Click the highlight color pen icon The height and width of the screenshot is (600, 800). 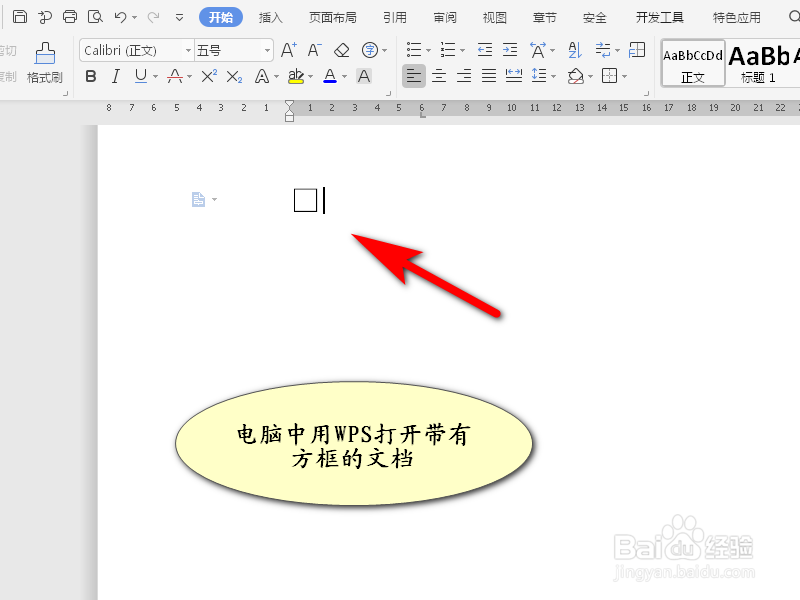click(296, 77)
